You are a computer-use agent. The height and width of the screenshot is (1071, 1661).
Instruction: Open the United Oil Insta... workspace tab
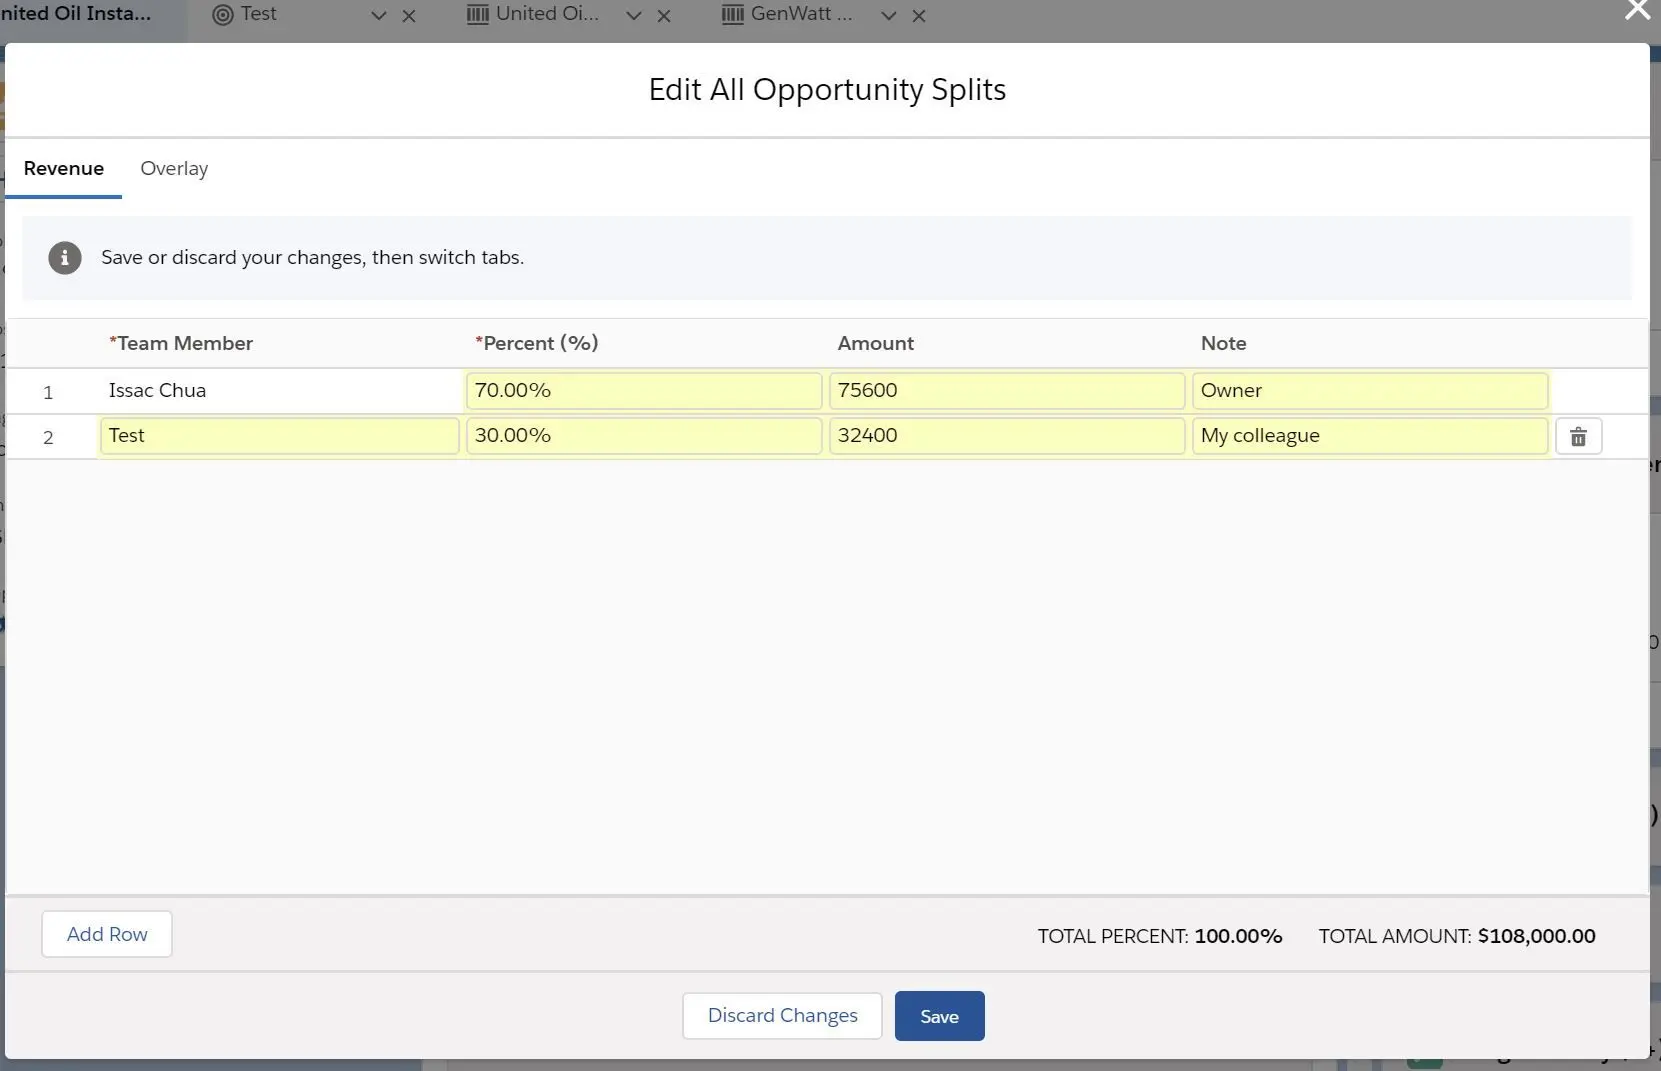pyautogui.click(x=76, y=14)
